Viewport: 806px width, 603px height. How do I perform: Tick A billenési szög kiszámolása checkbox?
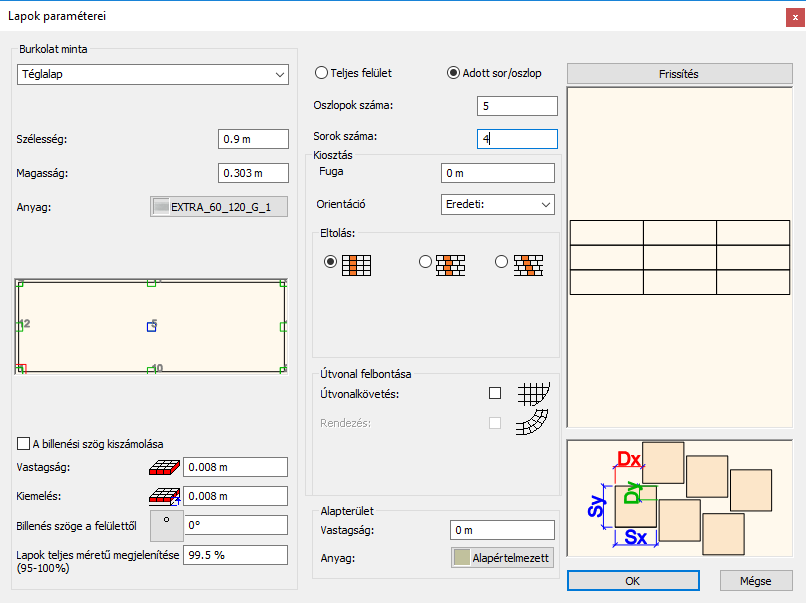(x=23, y=444)
